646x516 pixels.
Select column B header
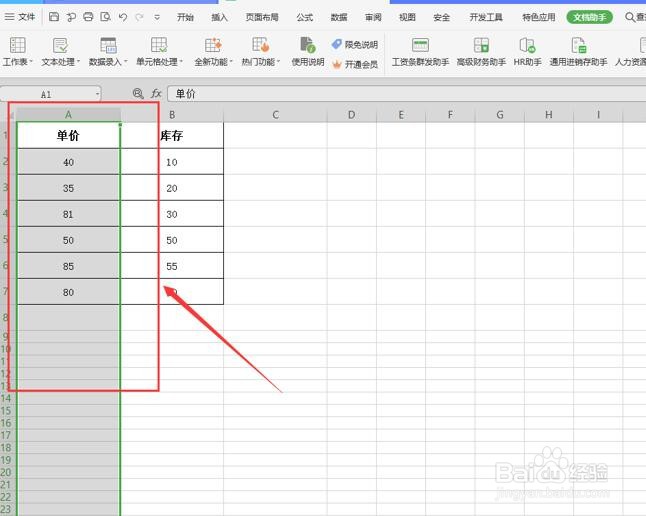tap(172, 115)
